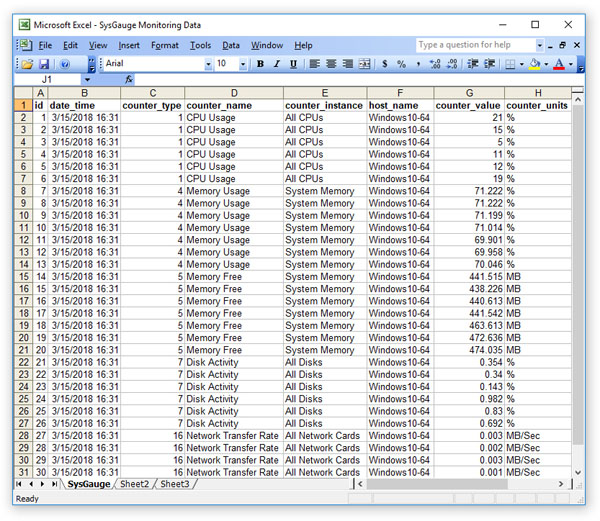Apply percent style icon
600x521 pixels.
coord(401,64)
